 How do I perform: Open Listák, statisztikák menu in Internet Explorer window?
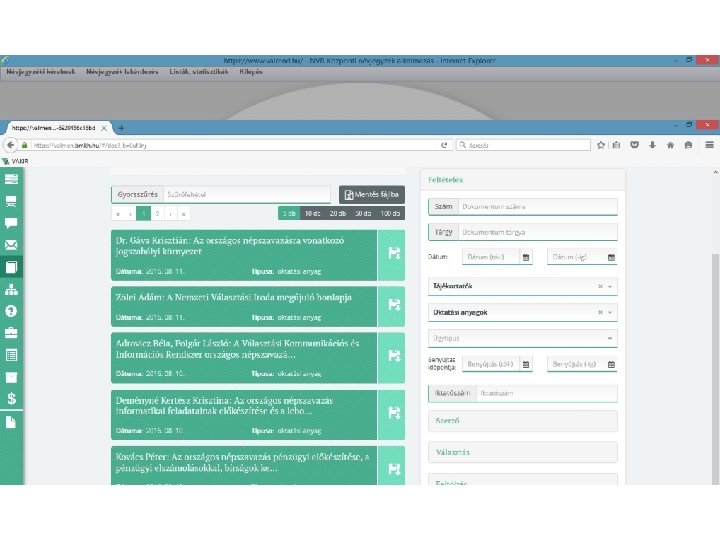198,72
